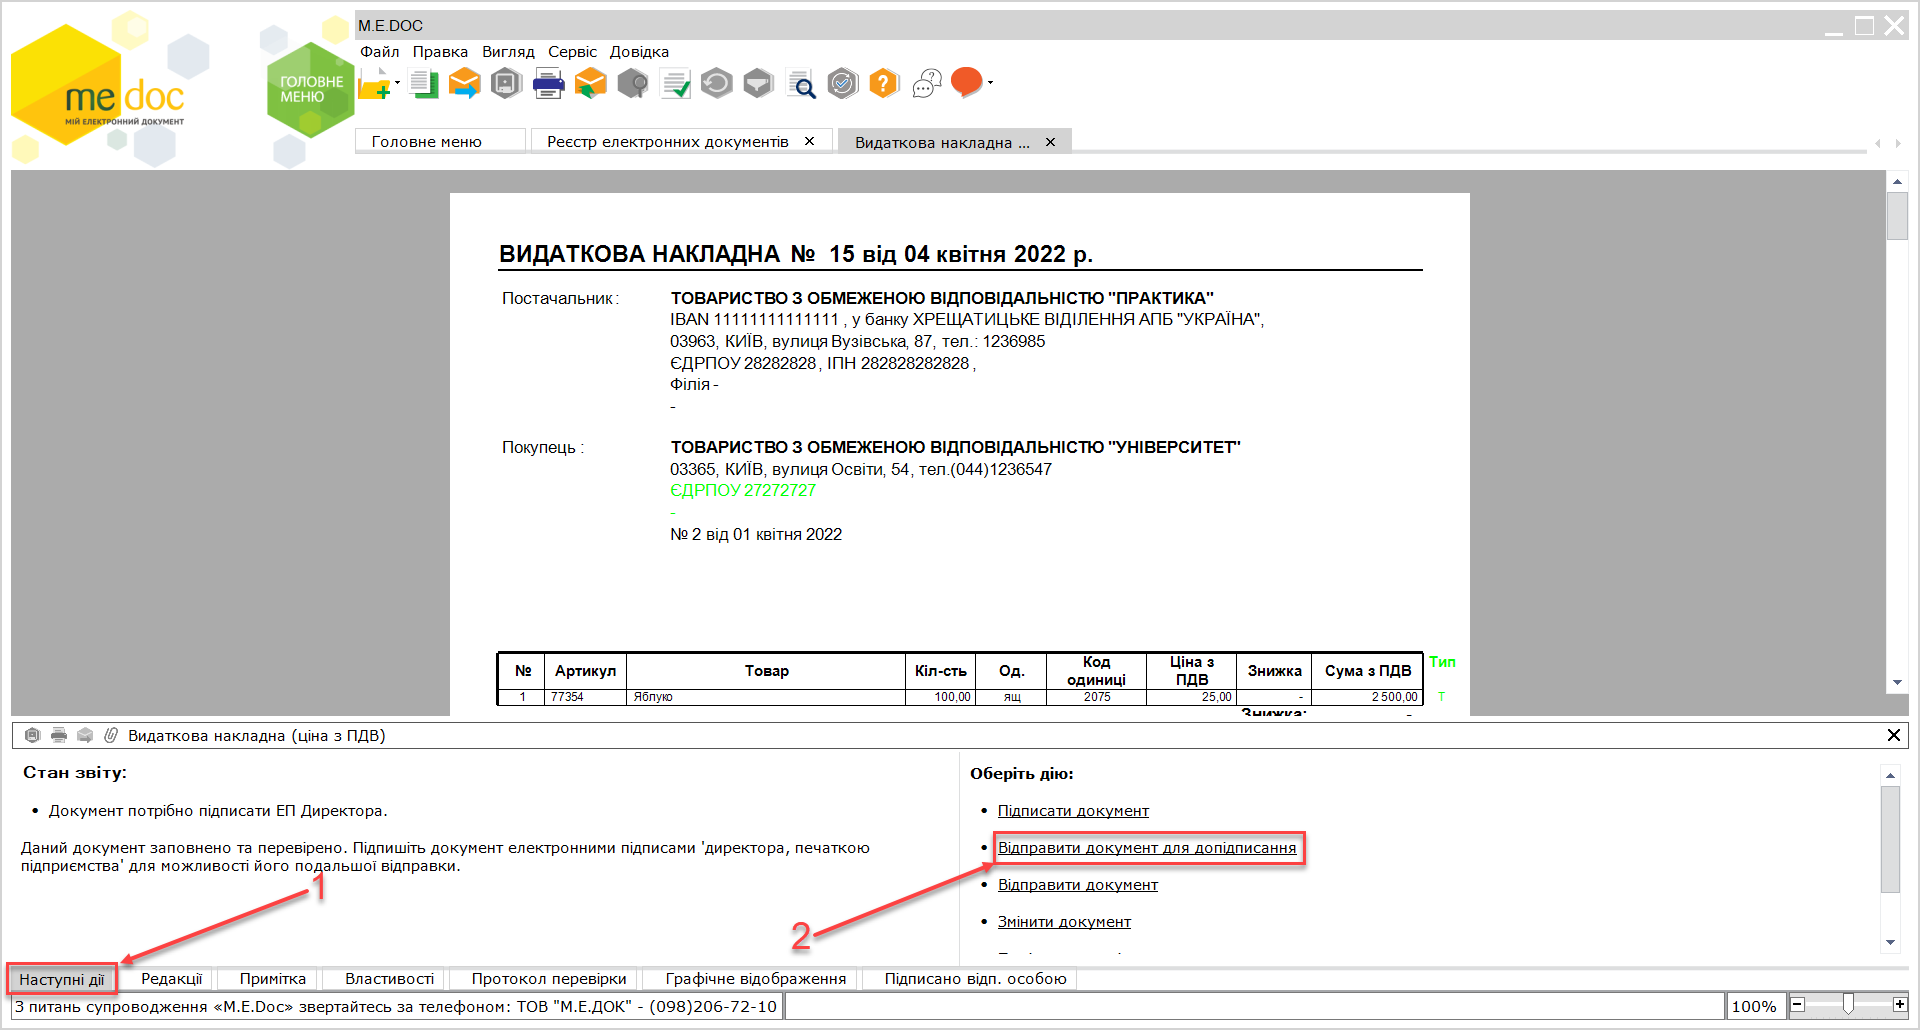Close the Видаткова накладна tab

point(1050,142)
